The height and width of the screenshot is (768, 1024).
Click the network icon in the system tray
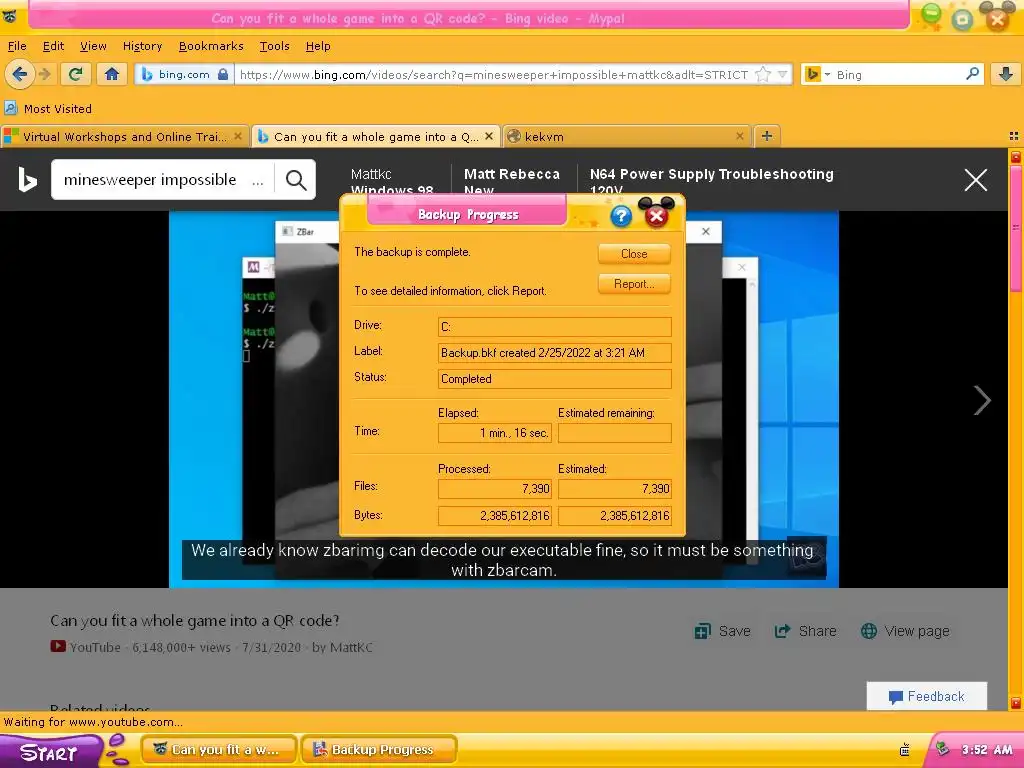click(x=942, y=748)
